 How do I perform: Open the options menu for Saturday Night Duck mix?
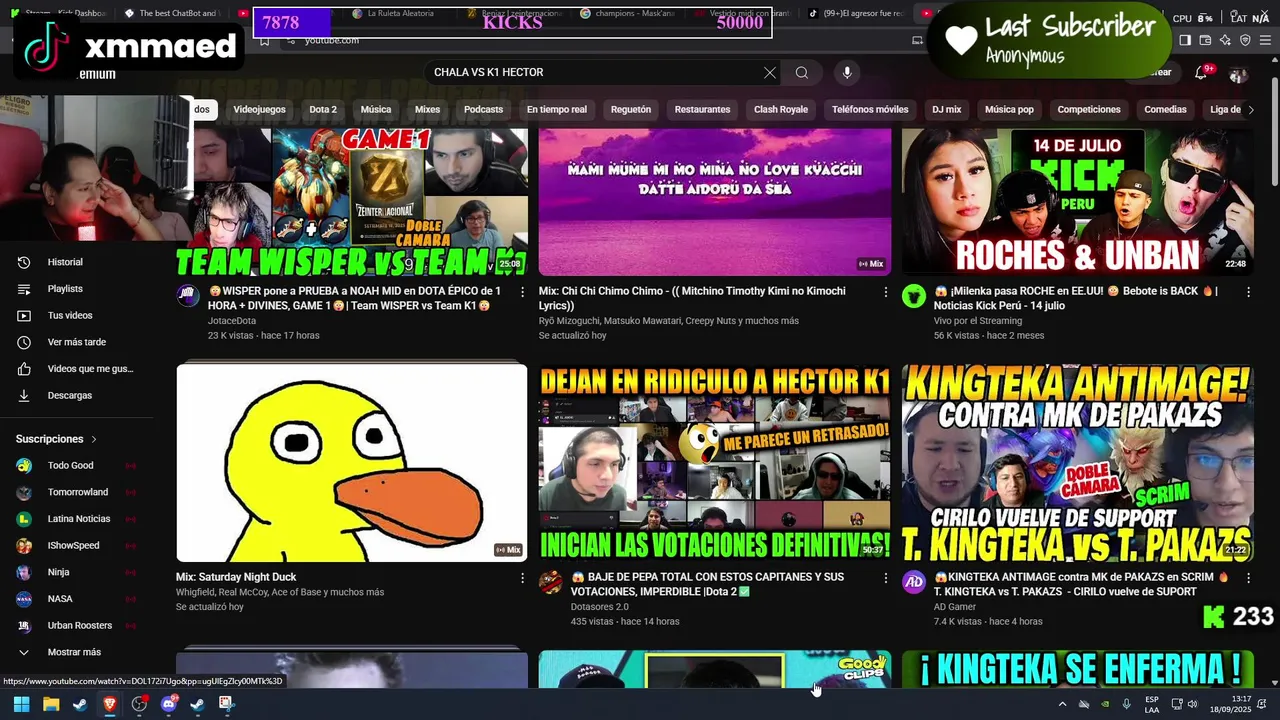(522, 578)
